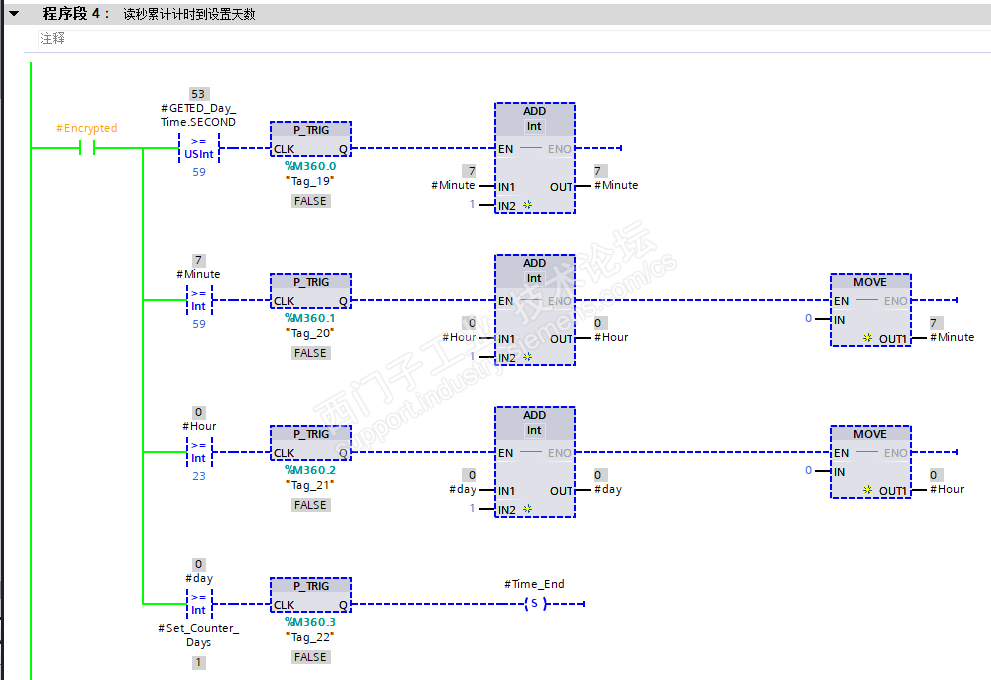This screenshot has width=991, height=680.
Task: Select the >= Int contact comparing #Minute to 59
Action: coord(198,302)
